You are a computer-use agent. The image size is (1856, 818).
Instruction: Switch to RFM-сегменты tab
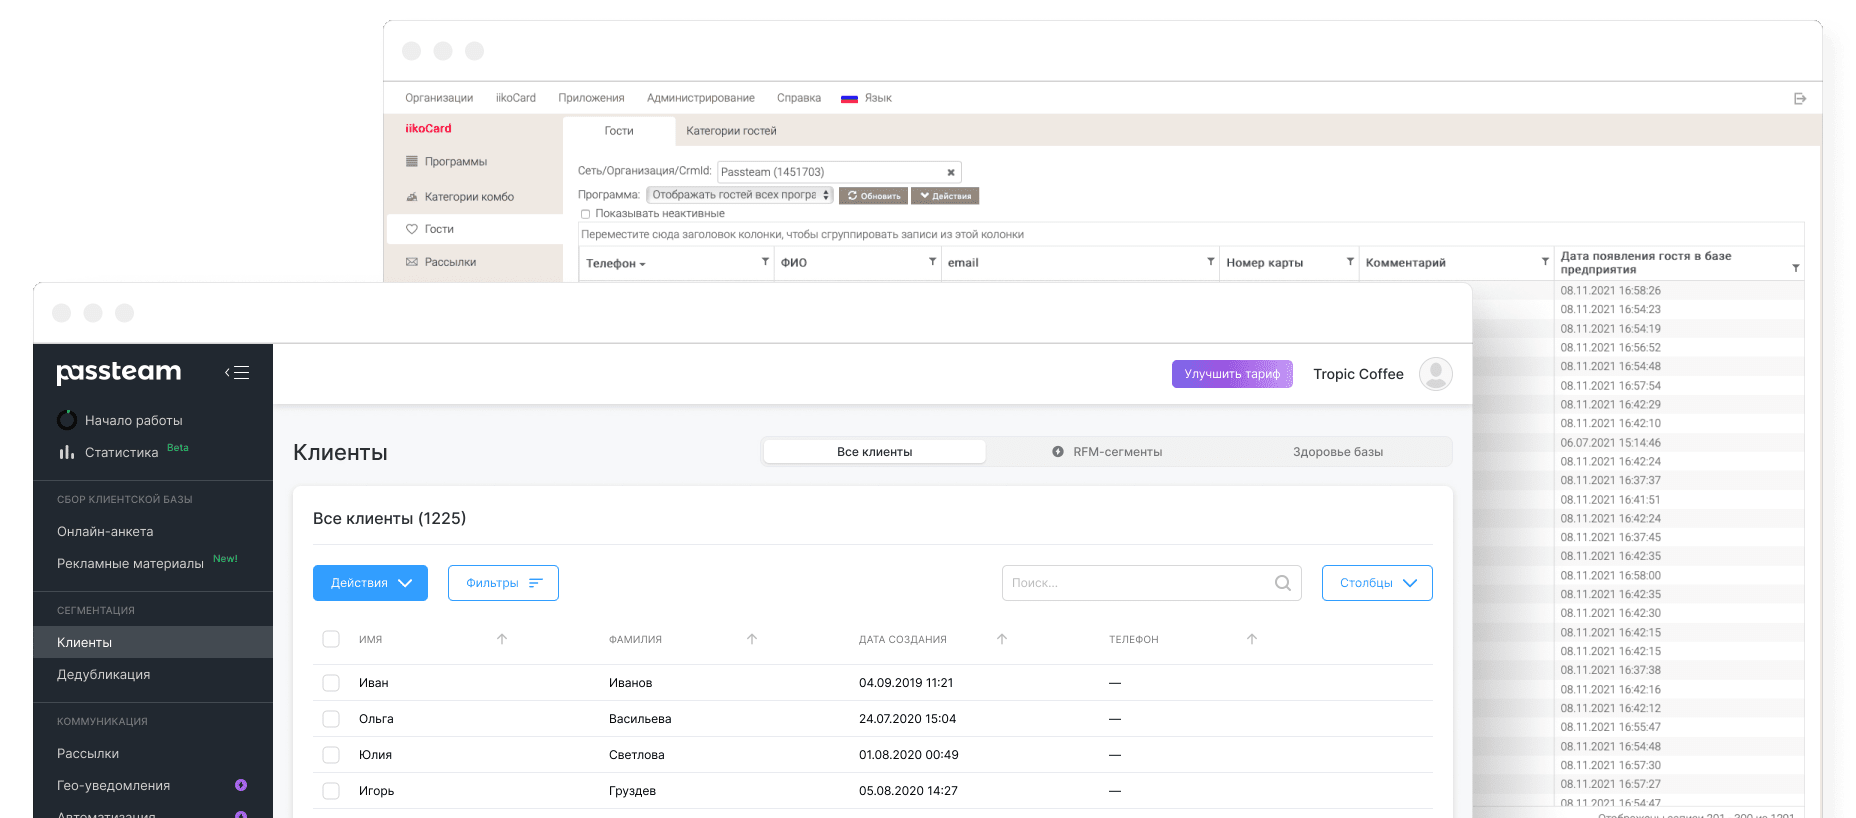click(1107, 452)
